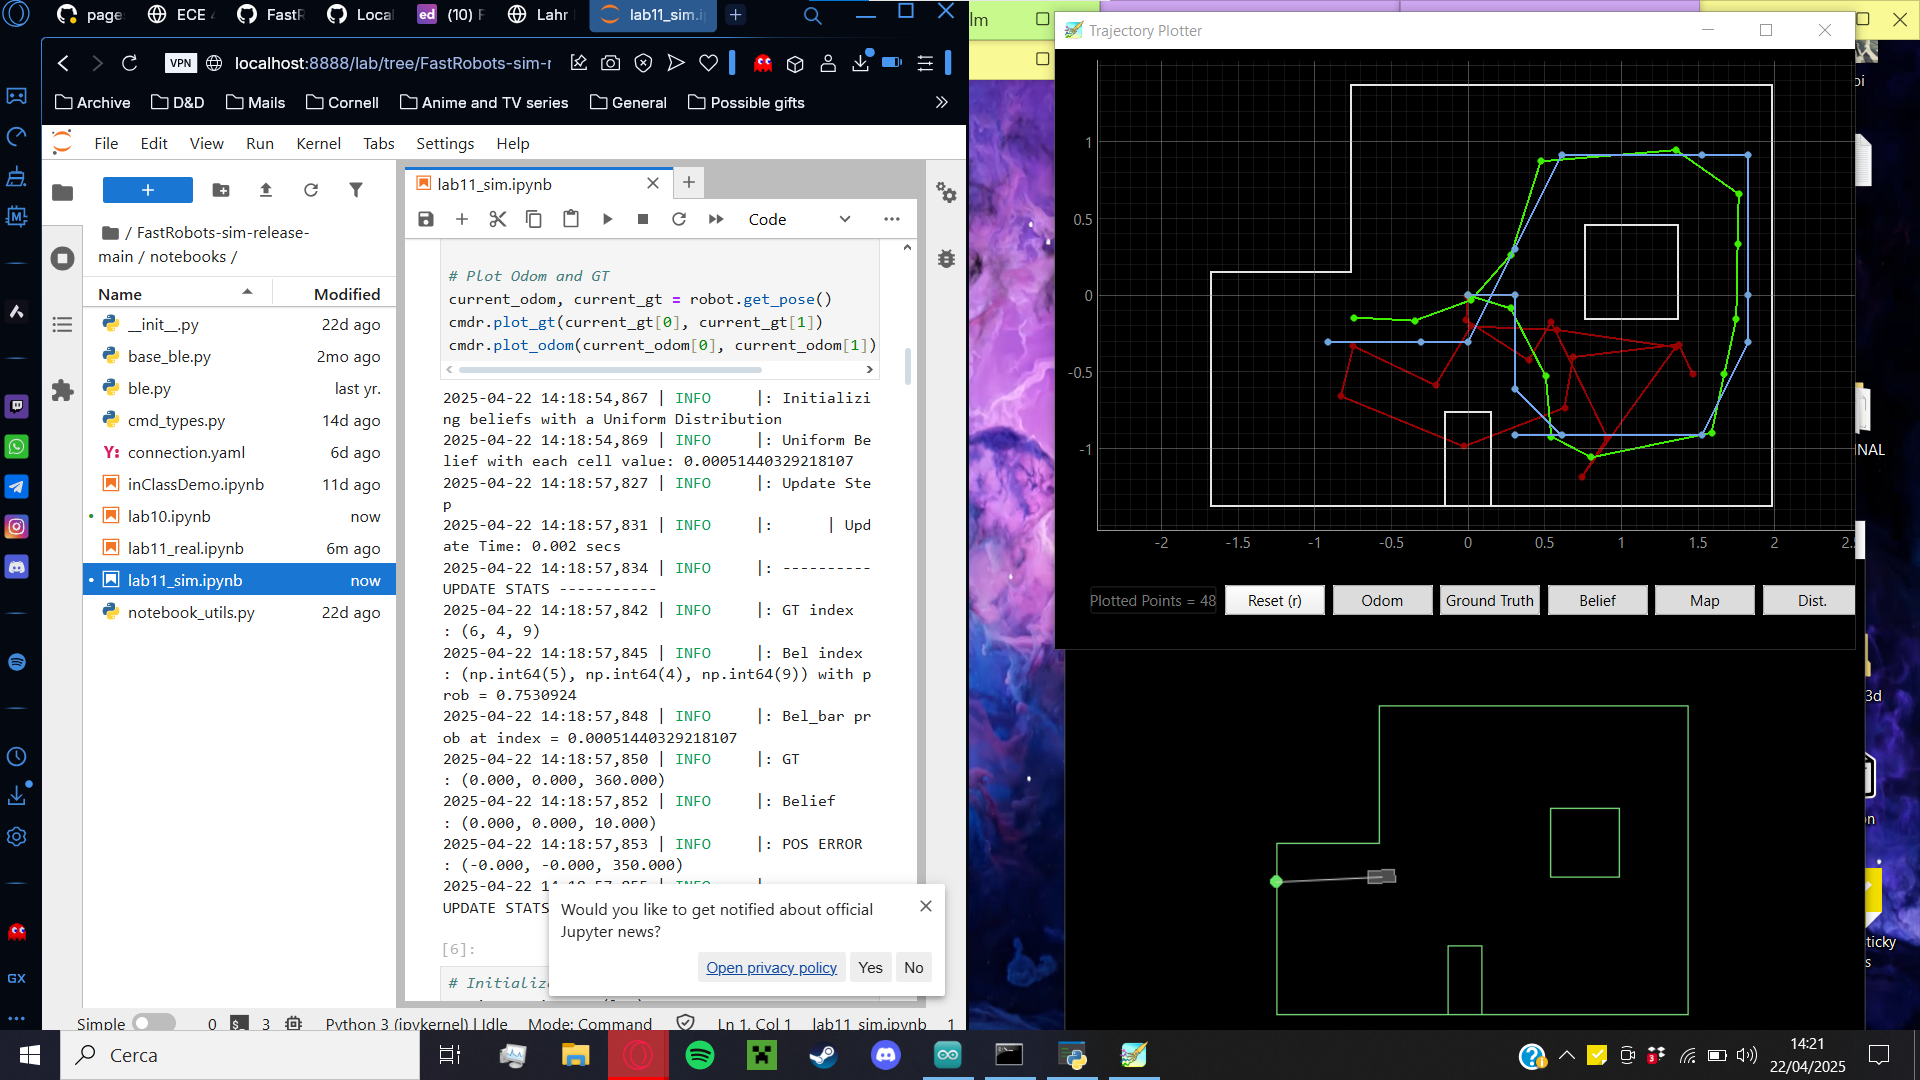This screenshot has height=1080, width=1920.
Task: Open the Table of Contents panel
Action: pyautogui.click(x=62, y=324)
